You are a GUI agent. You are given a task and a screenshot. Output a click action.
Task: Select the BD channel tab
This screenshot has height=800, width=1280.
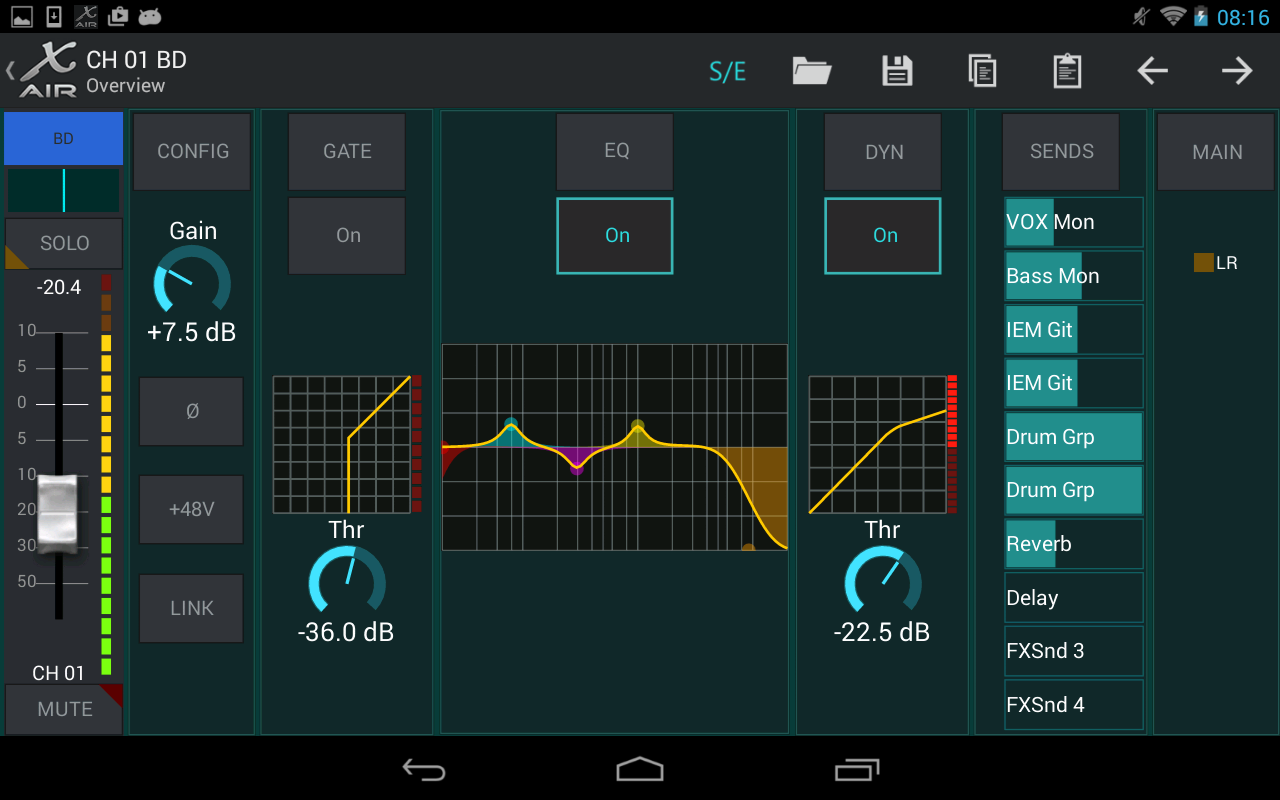click(63, 138)
